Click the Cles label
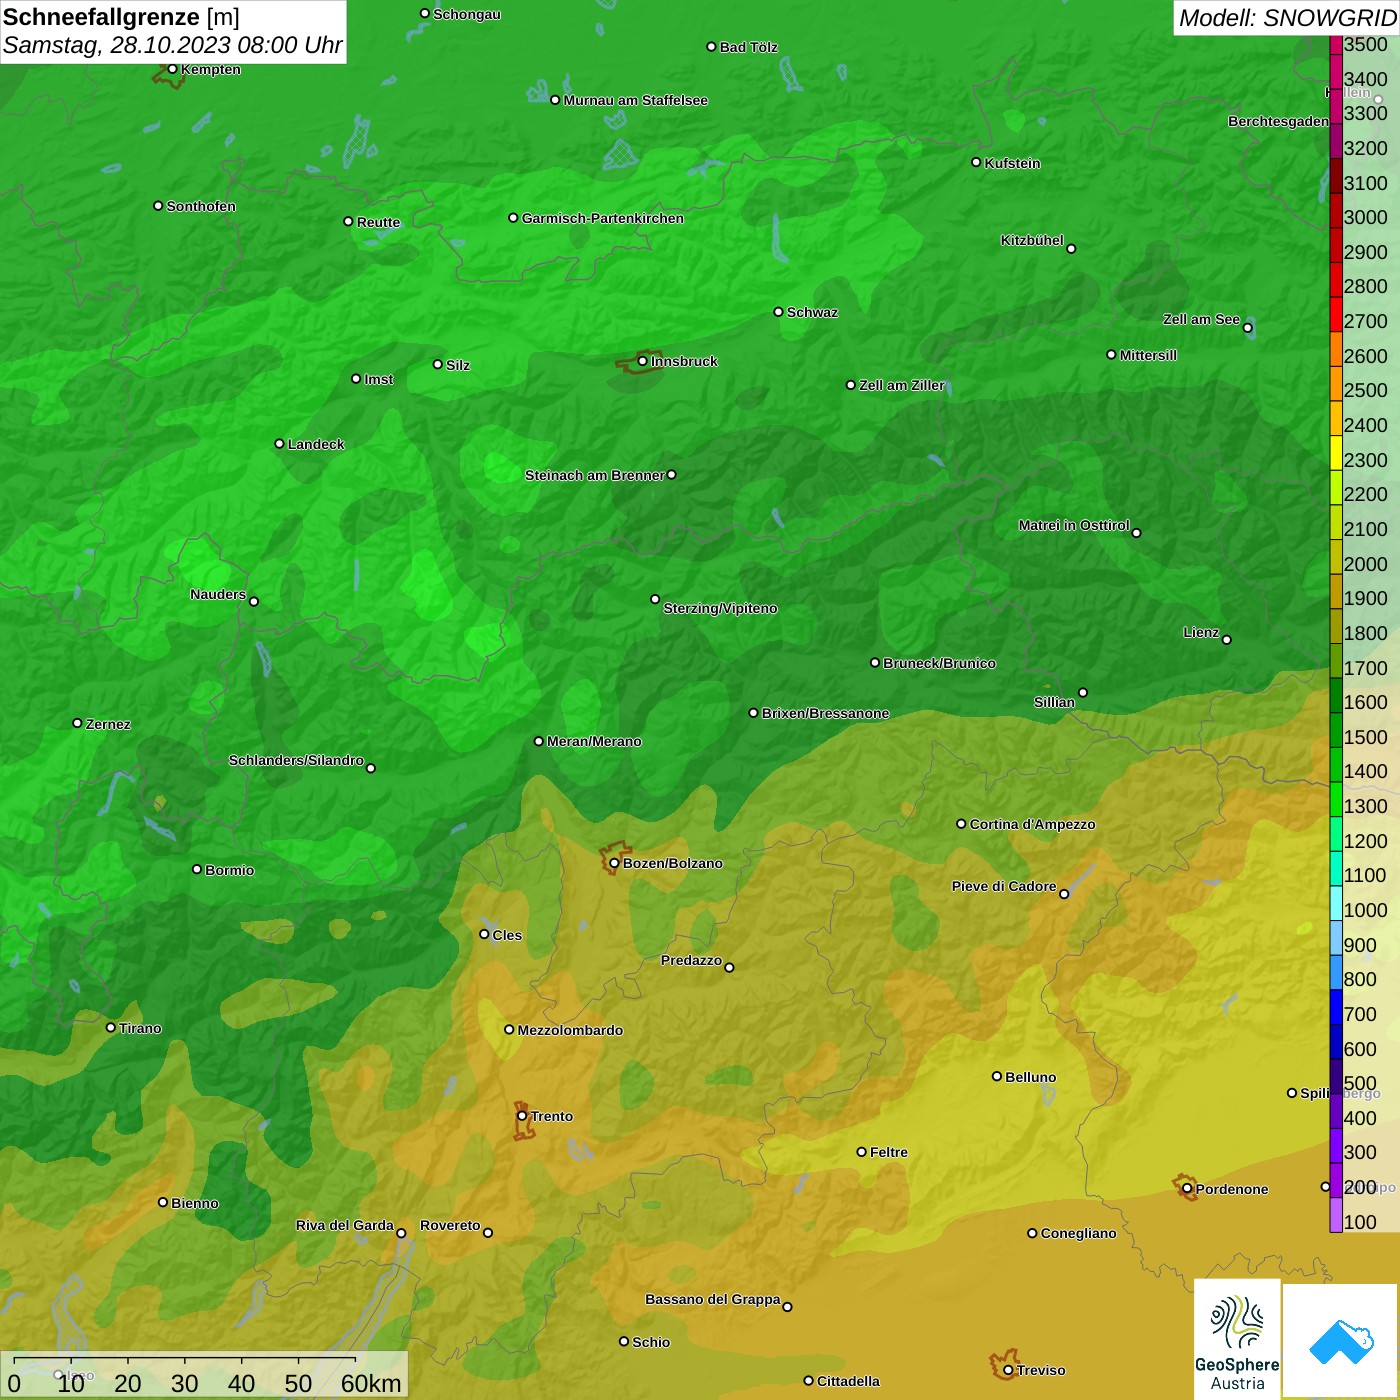The image size is (1400, 1400). click(x=507, y=935)
